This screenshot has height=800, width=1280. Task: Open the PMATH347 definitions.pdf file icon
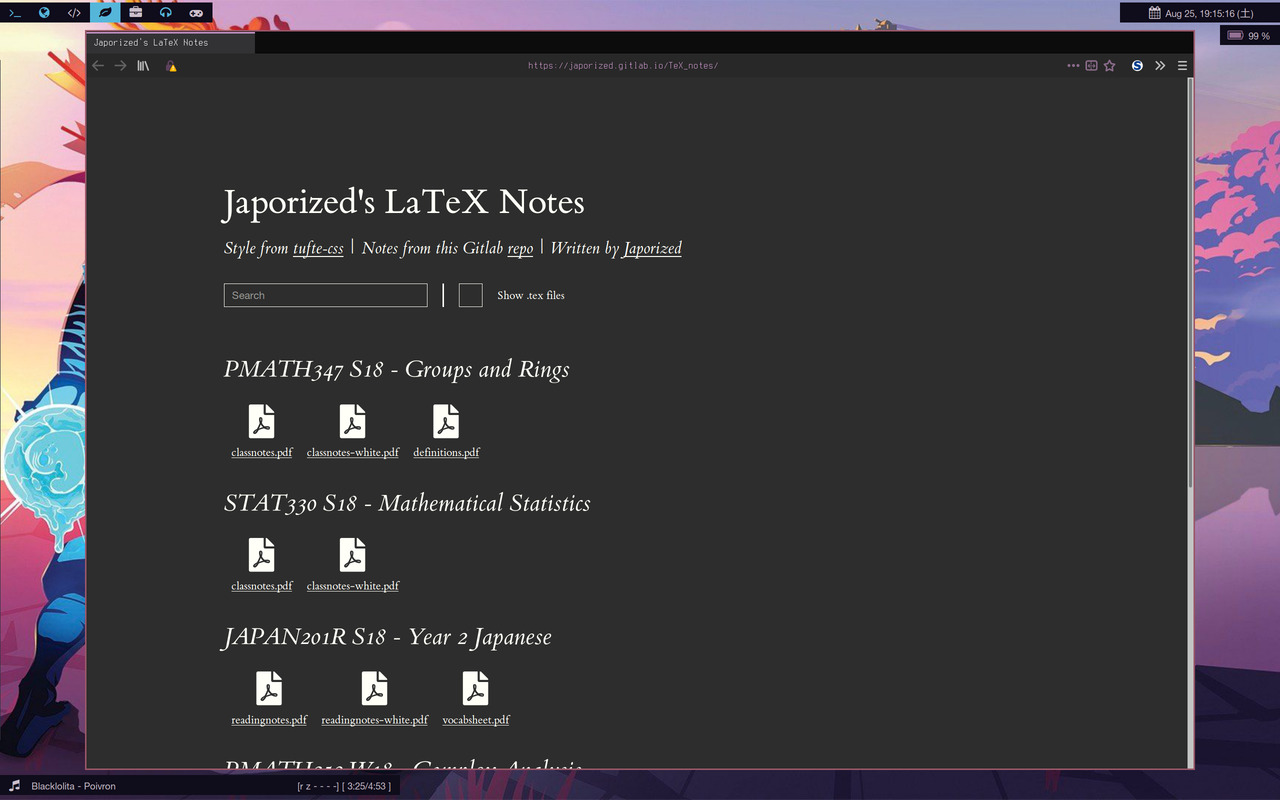tap(446, 421)
